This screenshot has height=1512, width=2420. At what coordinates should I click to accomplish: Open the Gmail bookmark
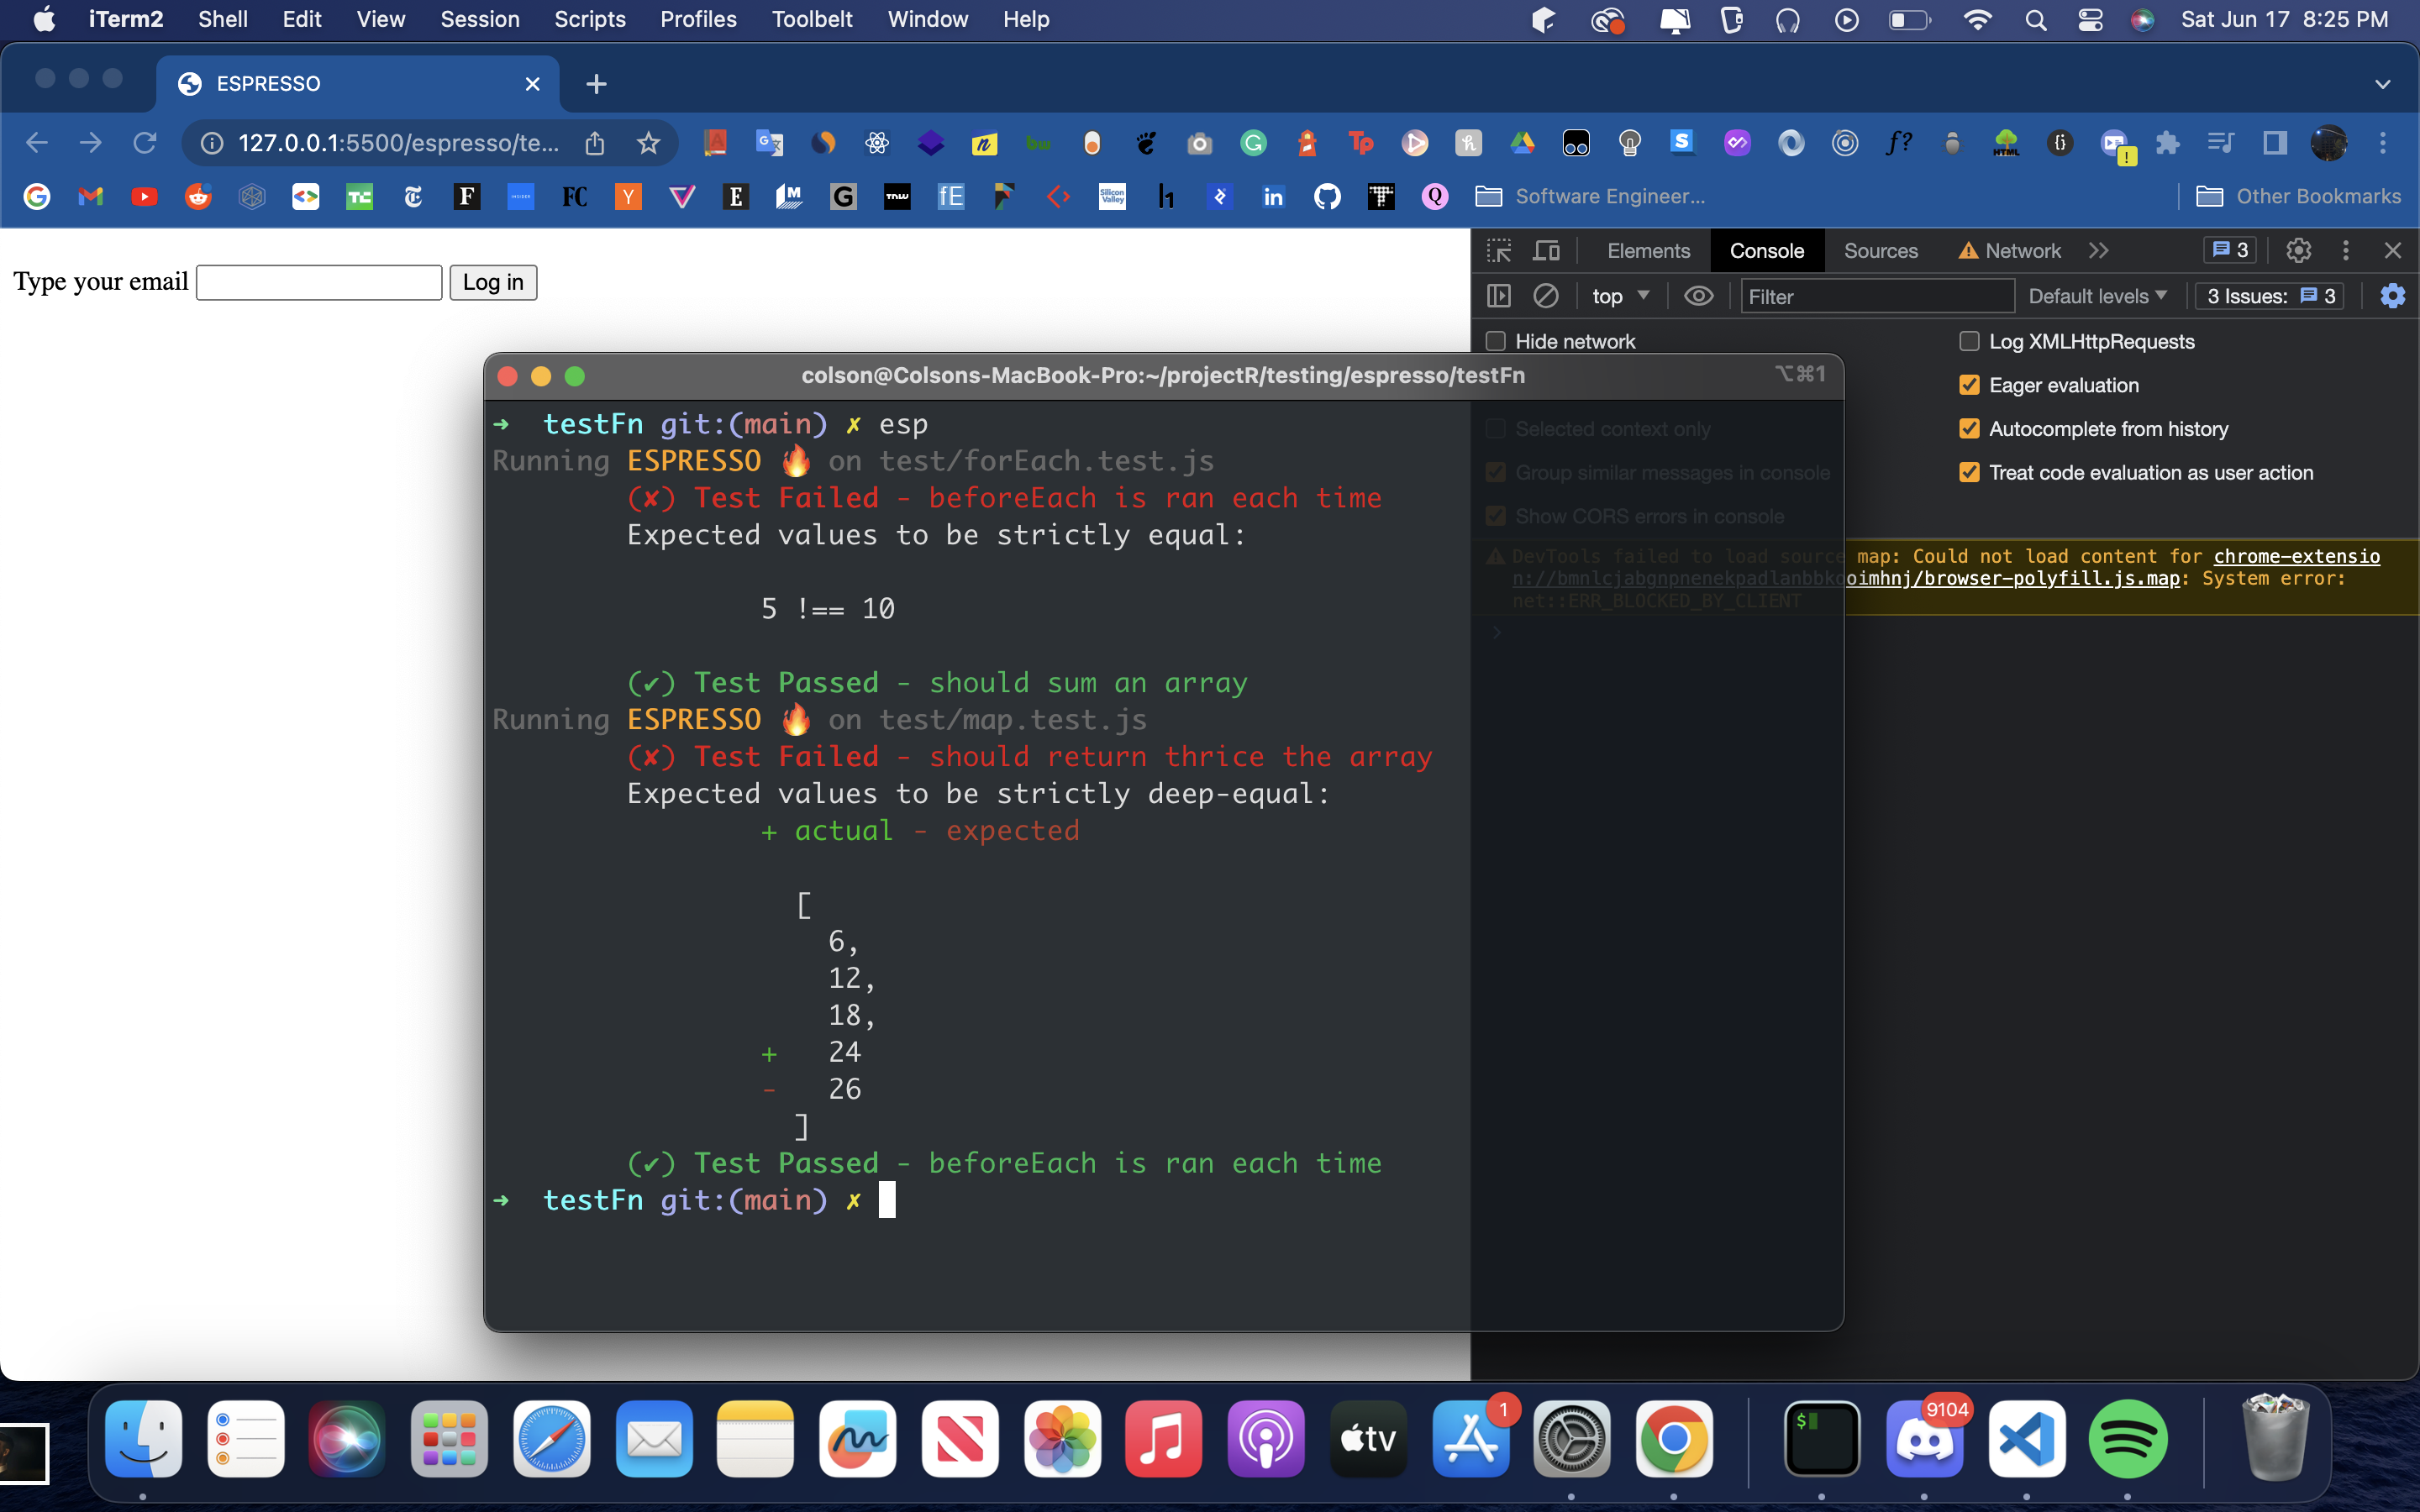[x=91, y=197]
